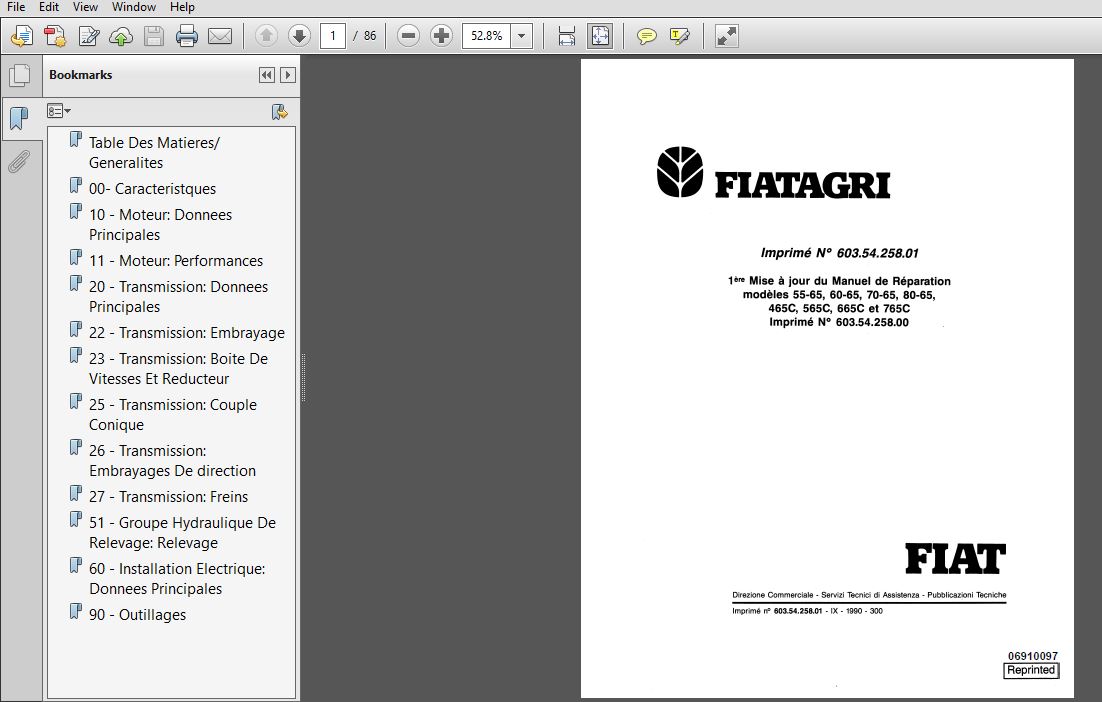This screenshot has width=1102, height=702.
Task: Open bookmark 51 - Groupe Hydraulique De Relevage
Action: click(x=183, y=533)
